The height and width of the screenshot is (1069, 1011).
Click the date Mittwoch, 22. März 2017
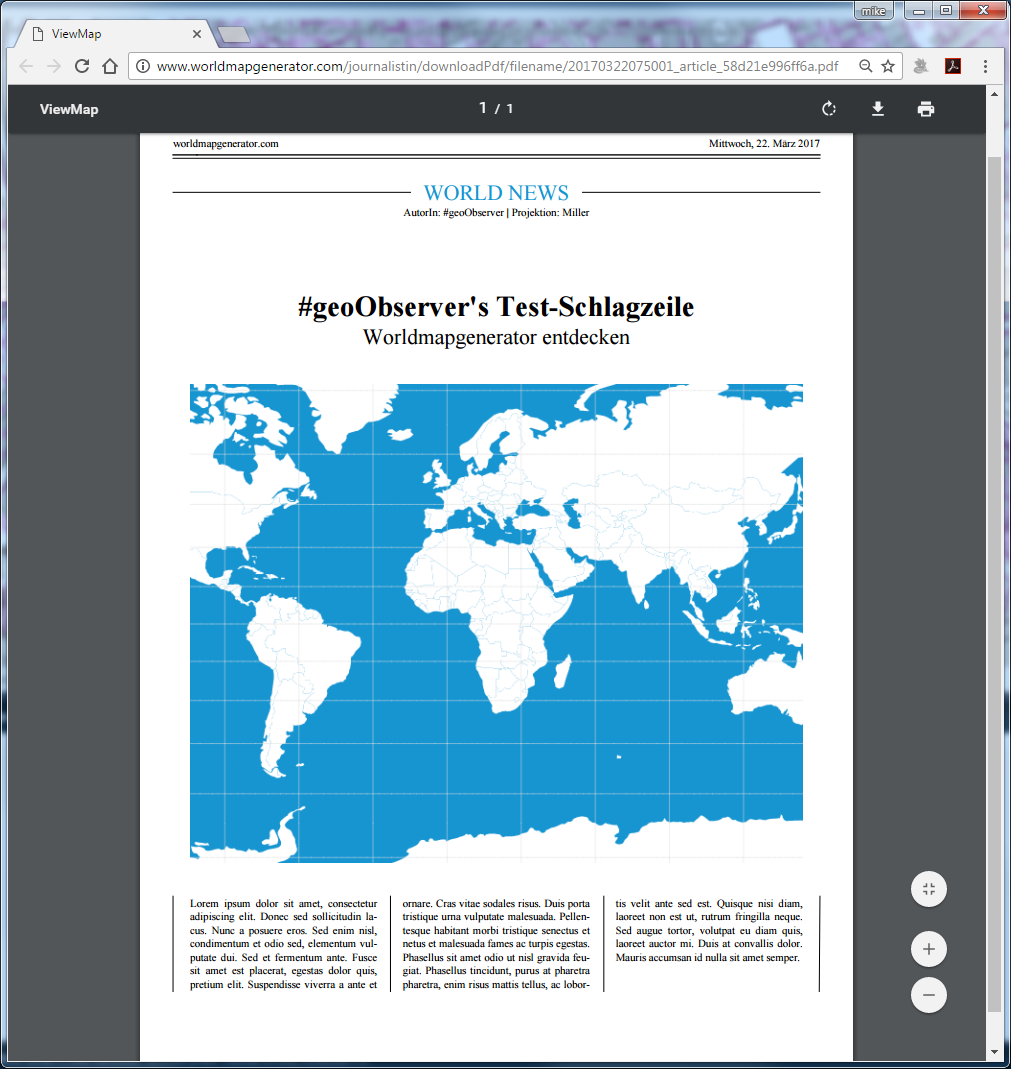[764, 144]
